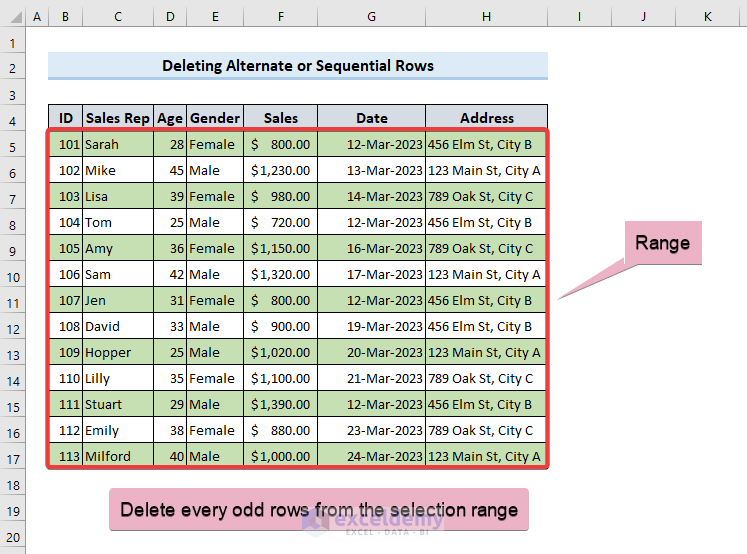Select the 13-Mar-2023 date cell
The image size is (747, 554).
[x=372, y=170]
